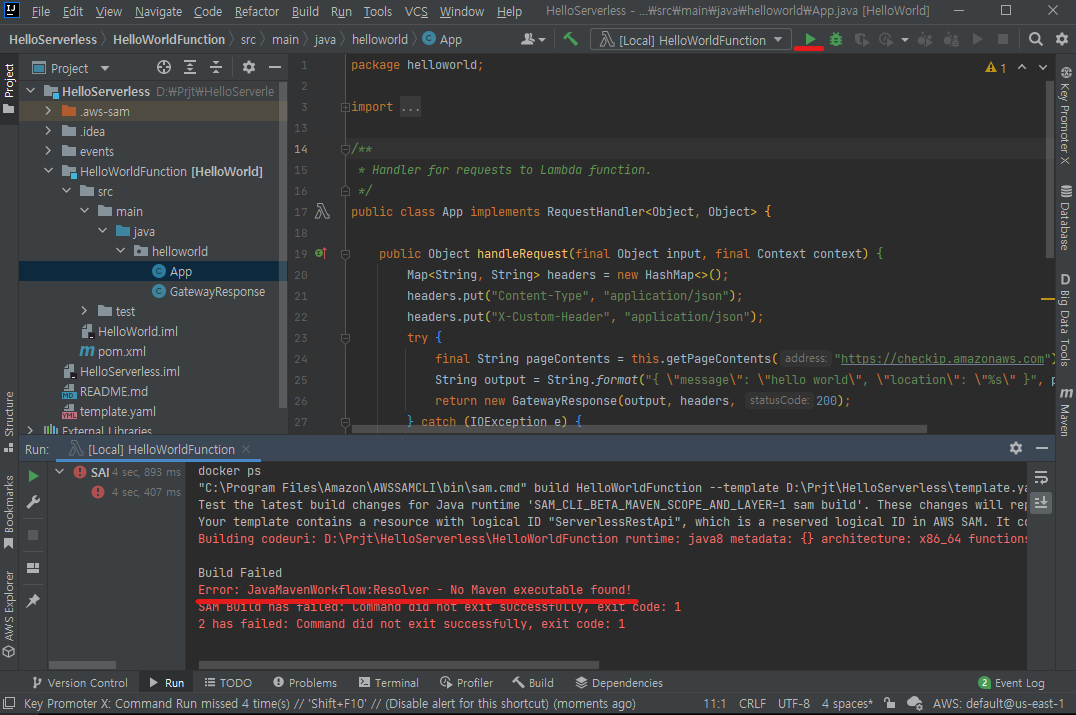
Task: Click the layout icon in the Run panel
Action: (x=33, y=567)
